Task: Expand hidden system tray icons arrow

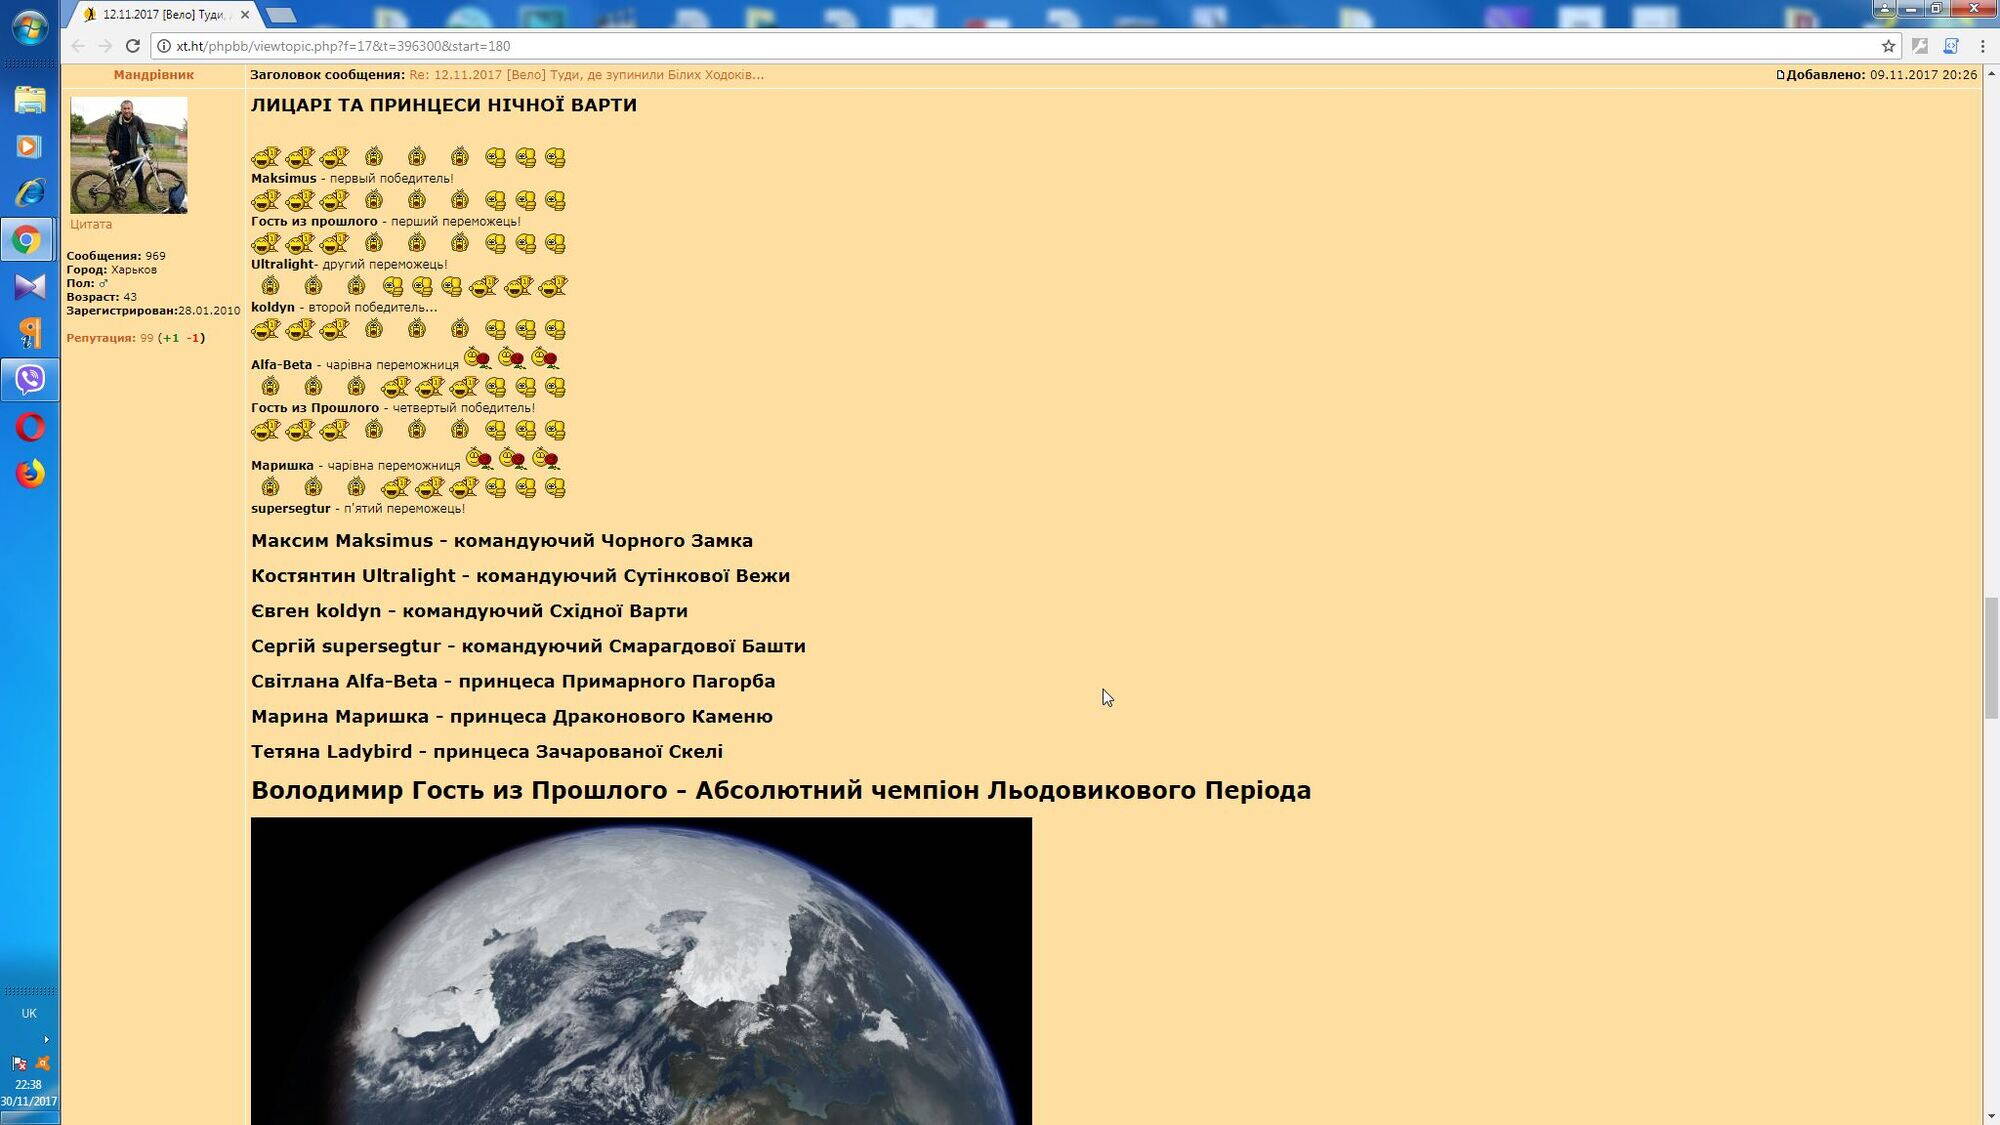Action: [x=46, y=1040]
